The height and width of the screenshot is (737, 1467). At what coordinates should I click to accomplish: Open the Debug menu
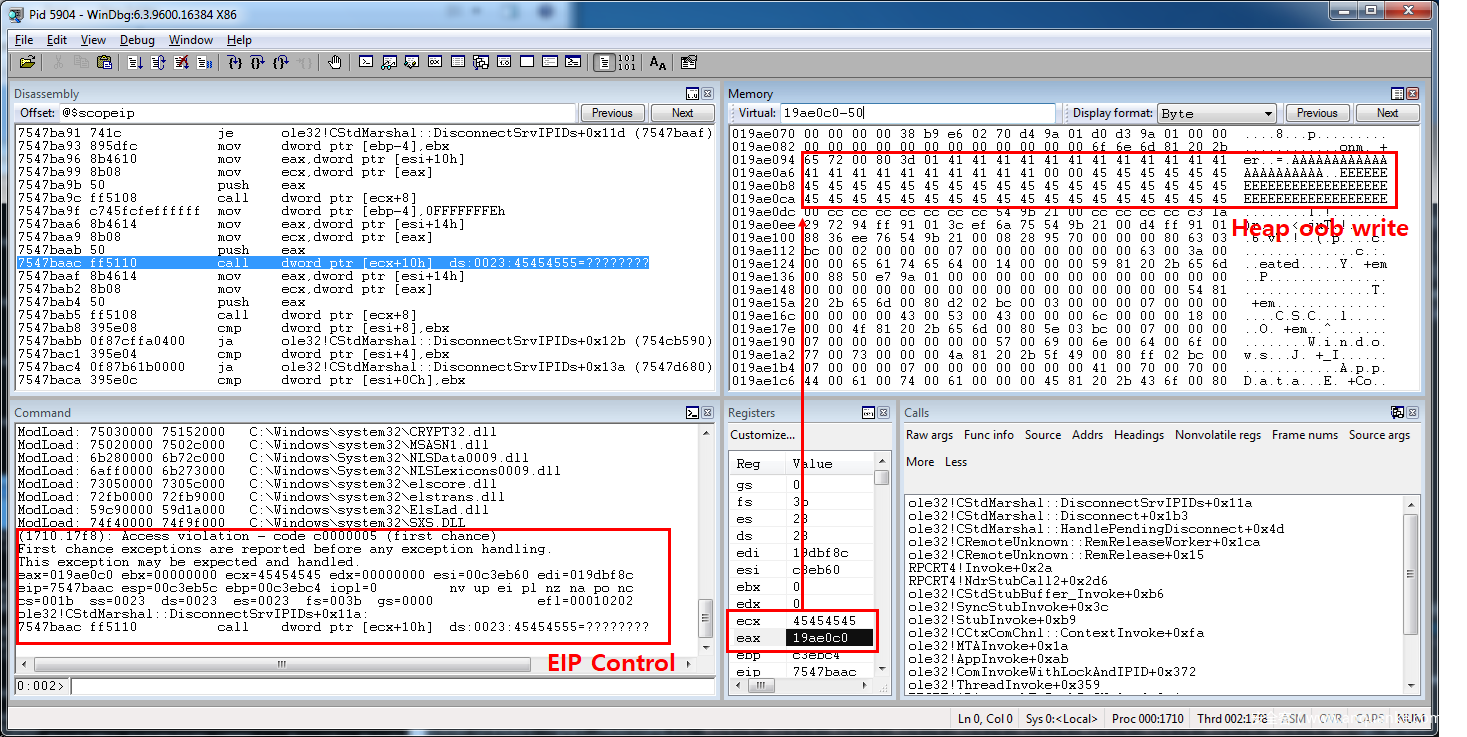pyautogui.click(x=137, y=40)
